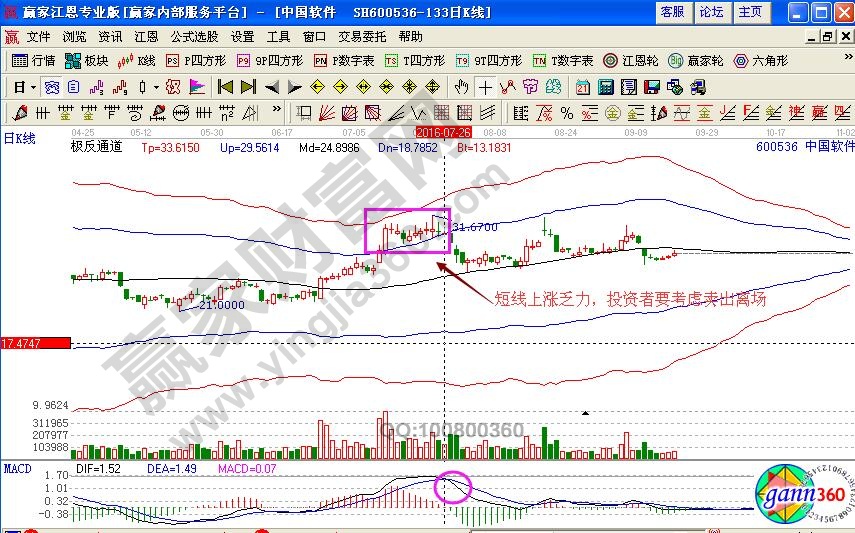Expand the candlestick chart type dropdown arrow

click(155, 87)
